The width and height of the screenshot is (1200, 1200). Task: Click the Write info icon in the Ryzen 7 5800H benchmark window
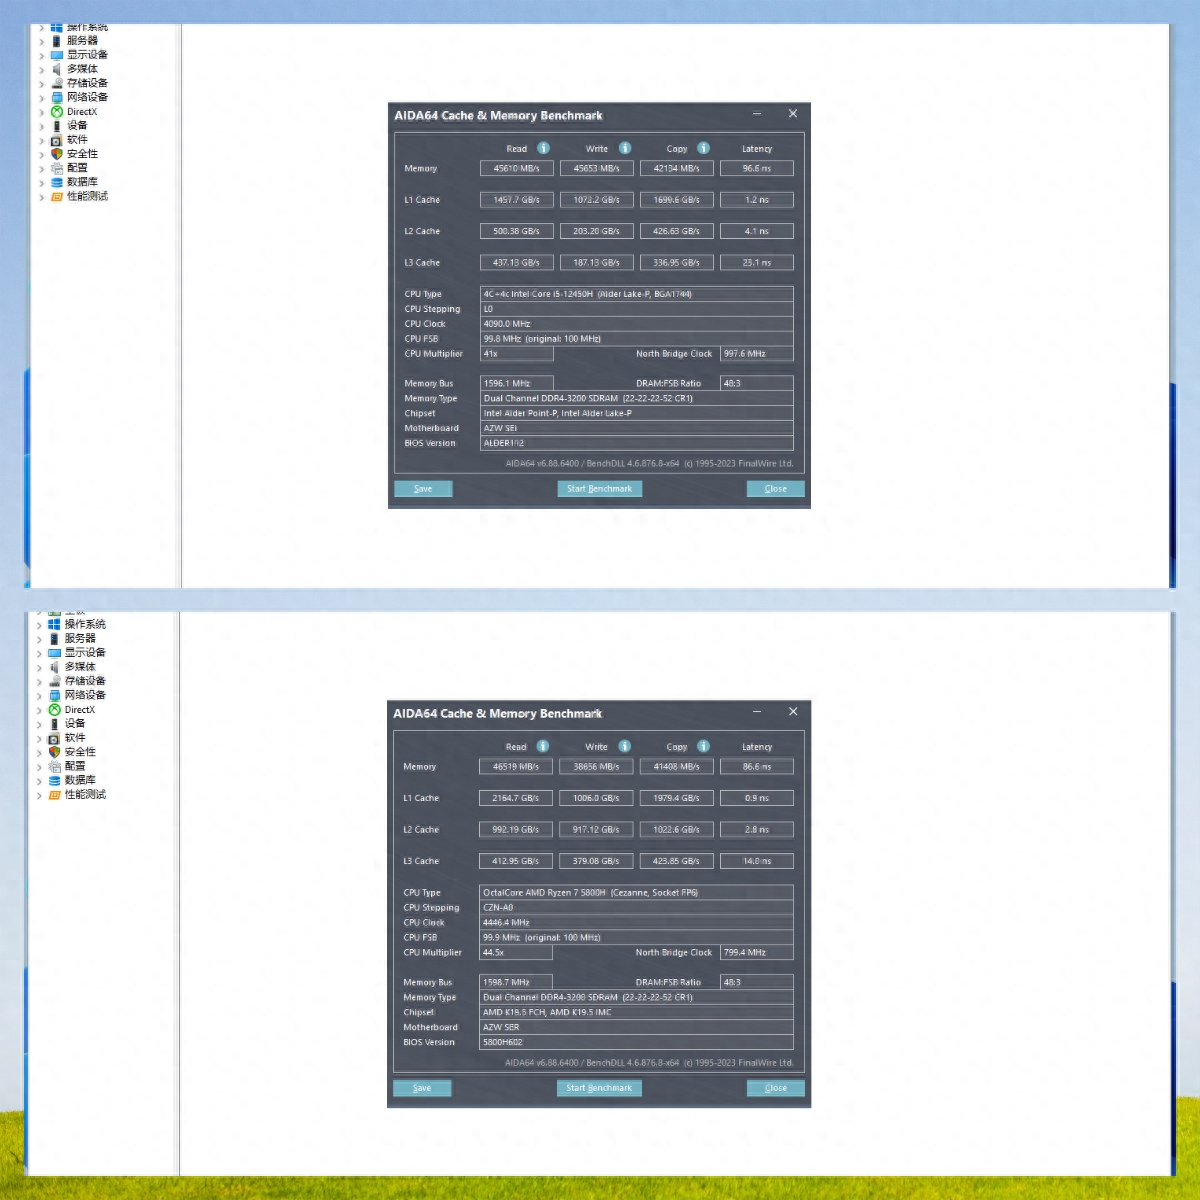[x=625, y=746]
